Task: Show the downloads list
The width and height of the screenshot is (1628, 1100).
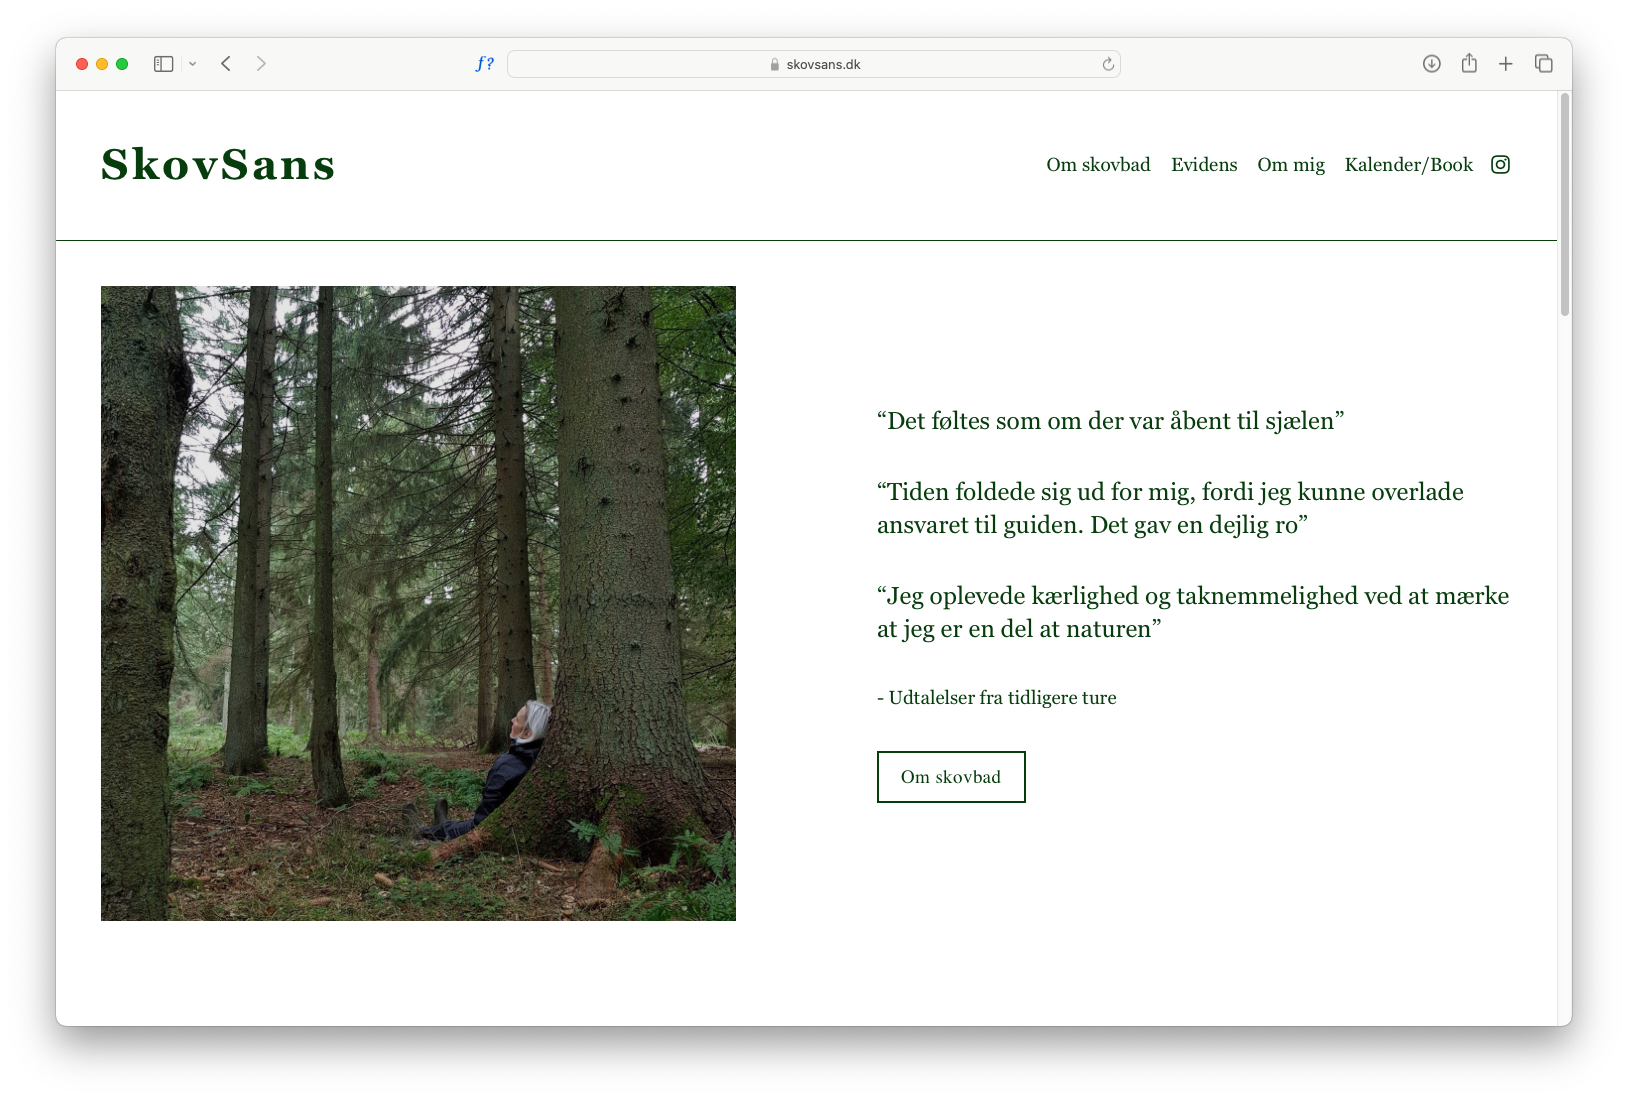Action: point(1432,64)
